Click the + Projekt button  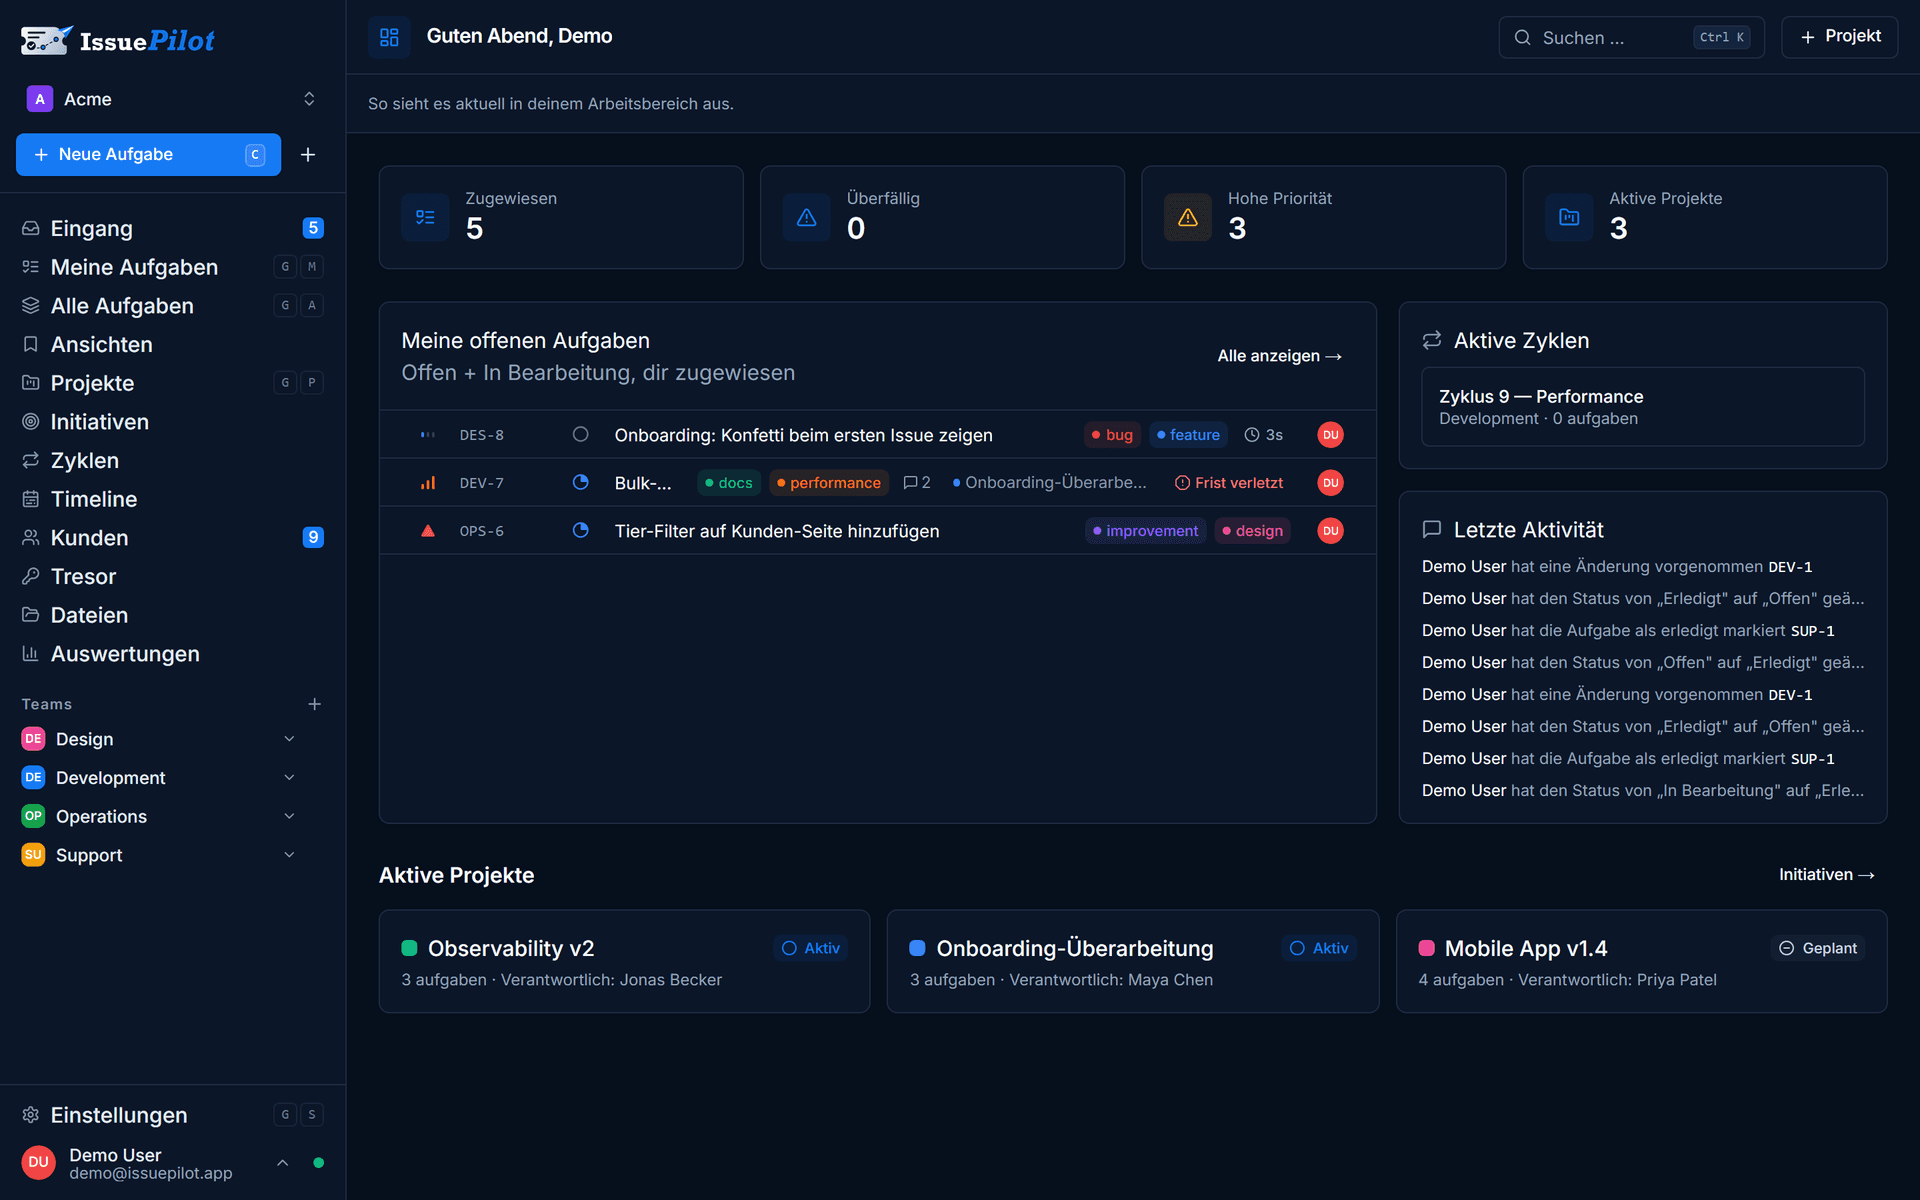pyautogui.click(x=1839, y=37)
